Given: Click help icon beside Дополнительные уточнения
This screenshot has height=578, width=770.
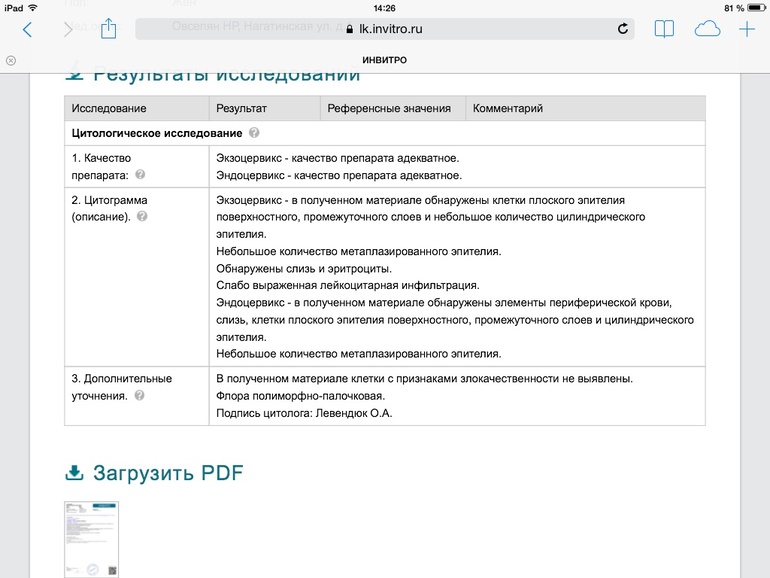Looking at the screenshot, I should tap(139, 396).
